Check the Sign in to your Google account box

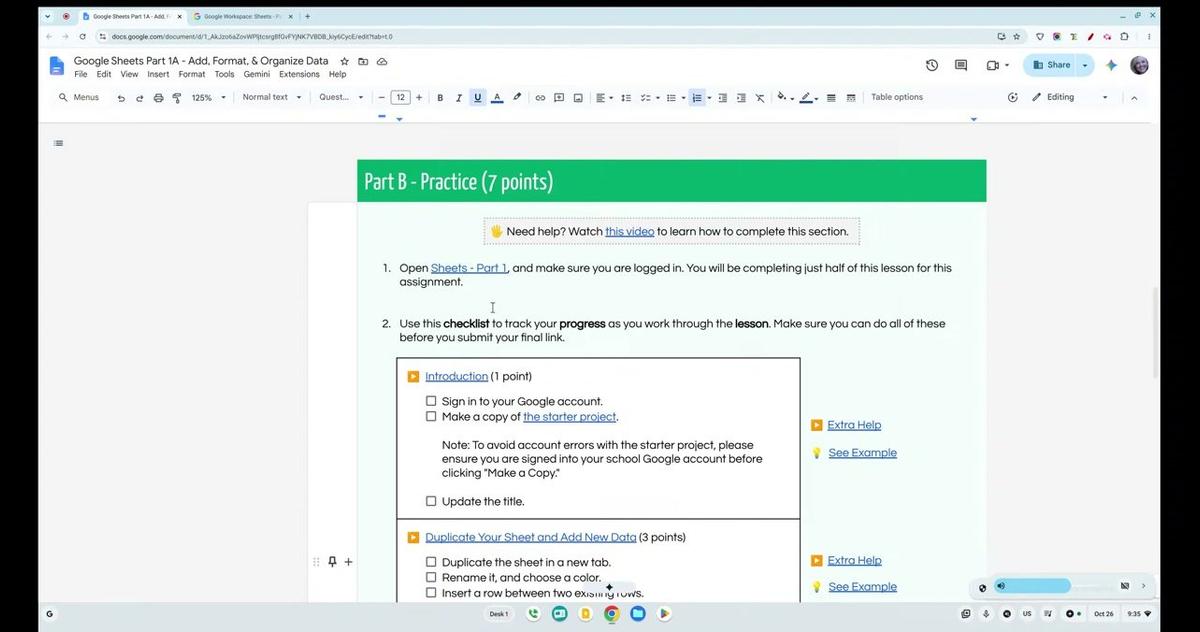pyautogui.click(x=431, y=401)
